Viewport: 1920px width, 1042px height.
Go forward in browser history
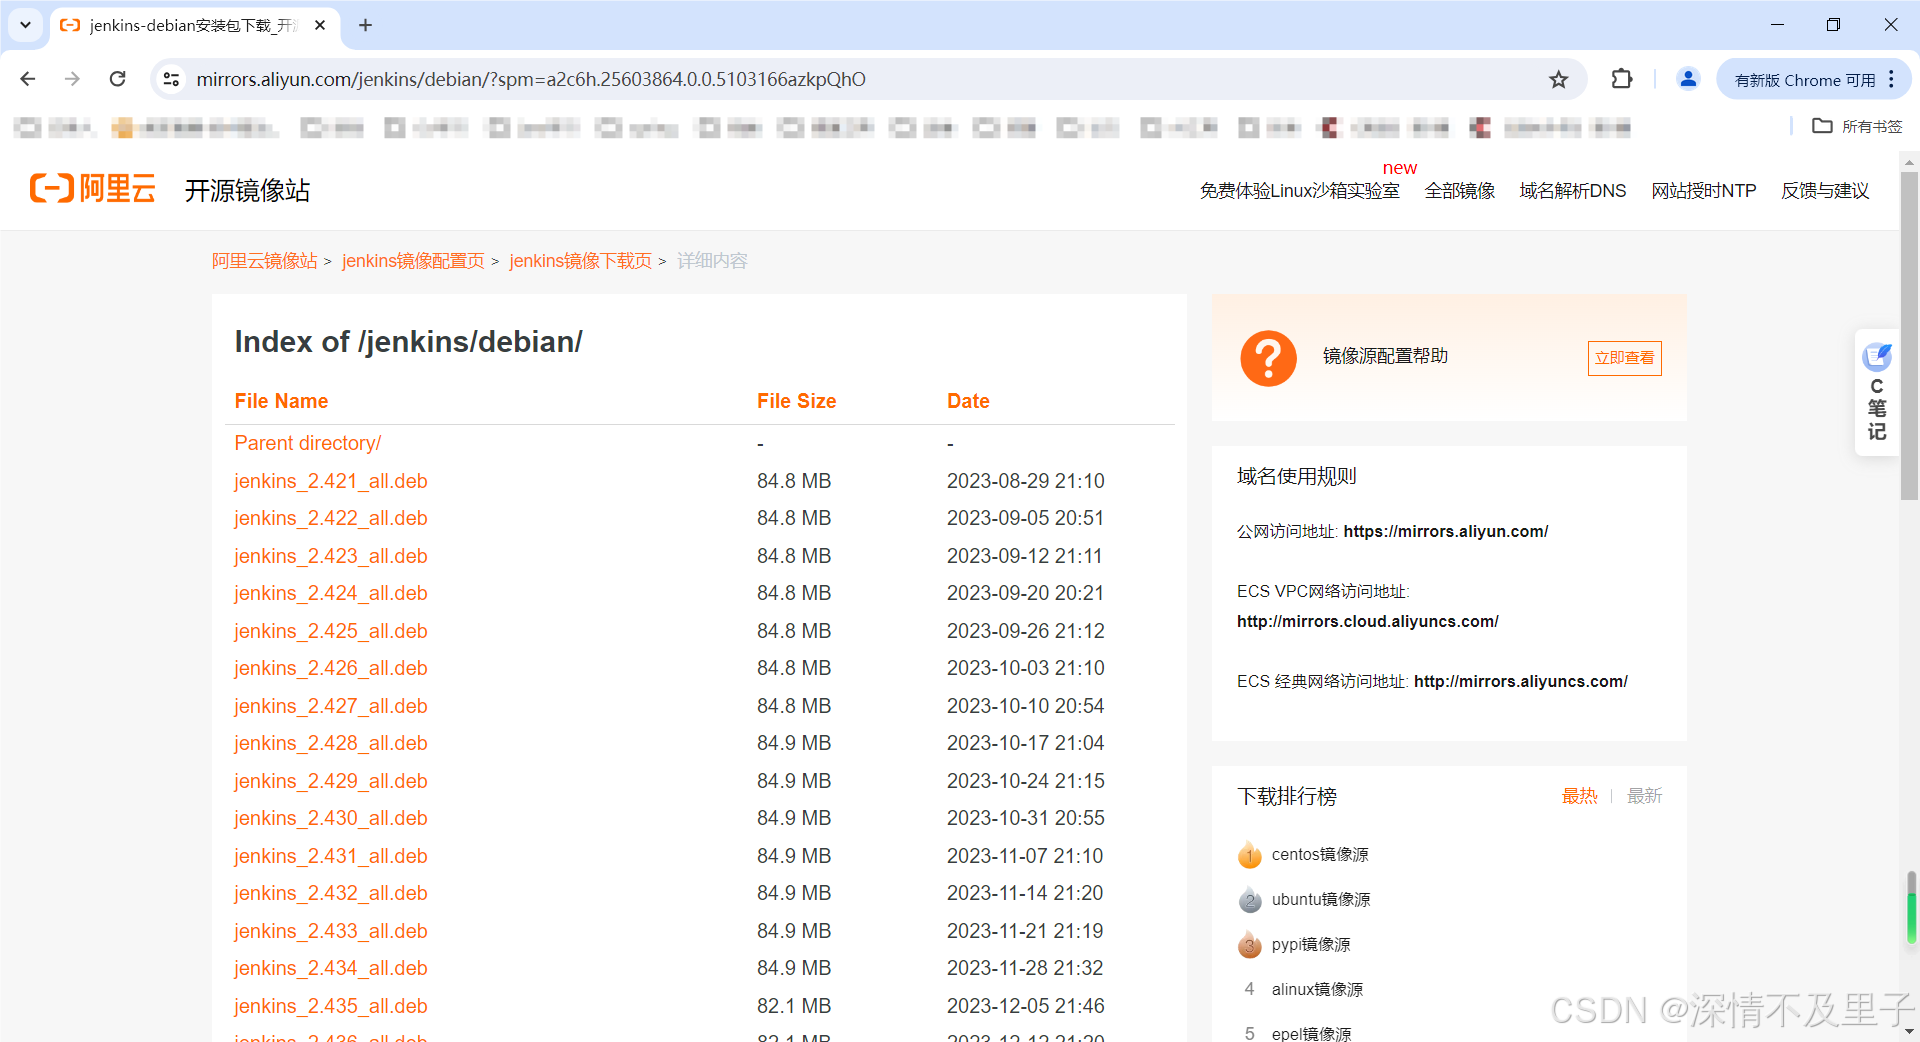click(x=72, y=79)
